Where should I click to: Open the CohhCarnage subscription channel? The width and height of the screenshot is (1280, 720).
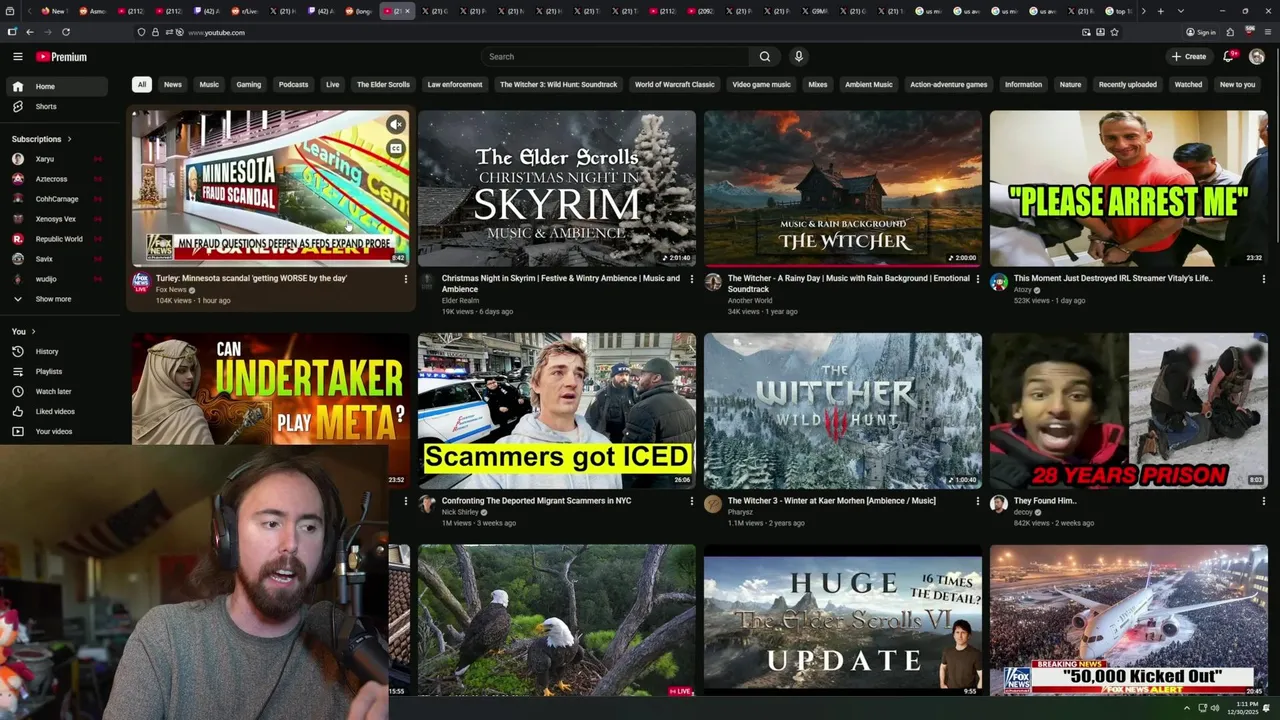point(57,199)
